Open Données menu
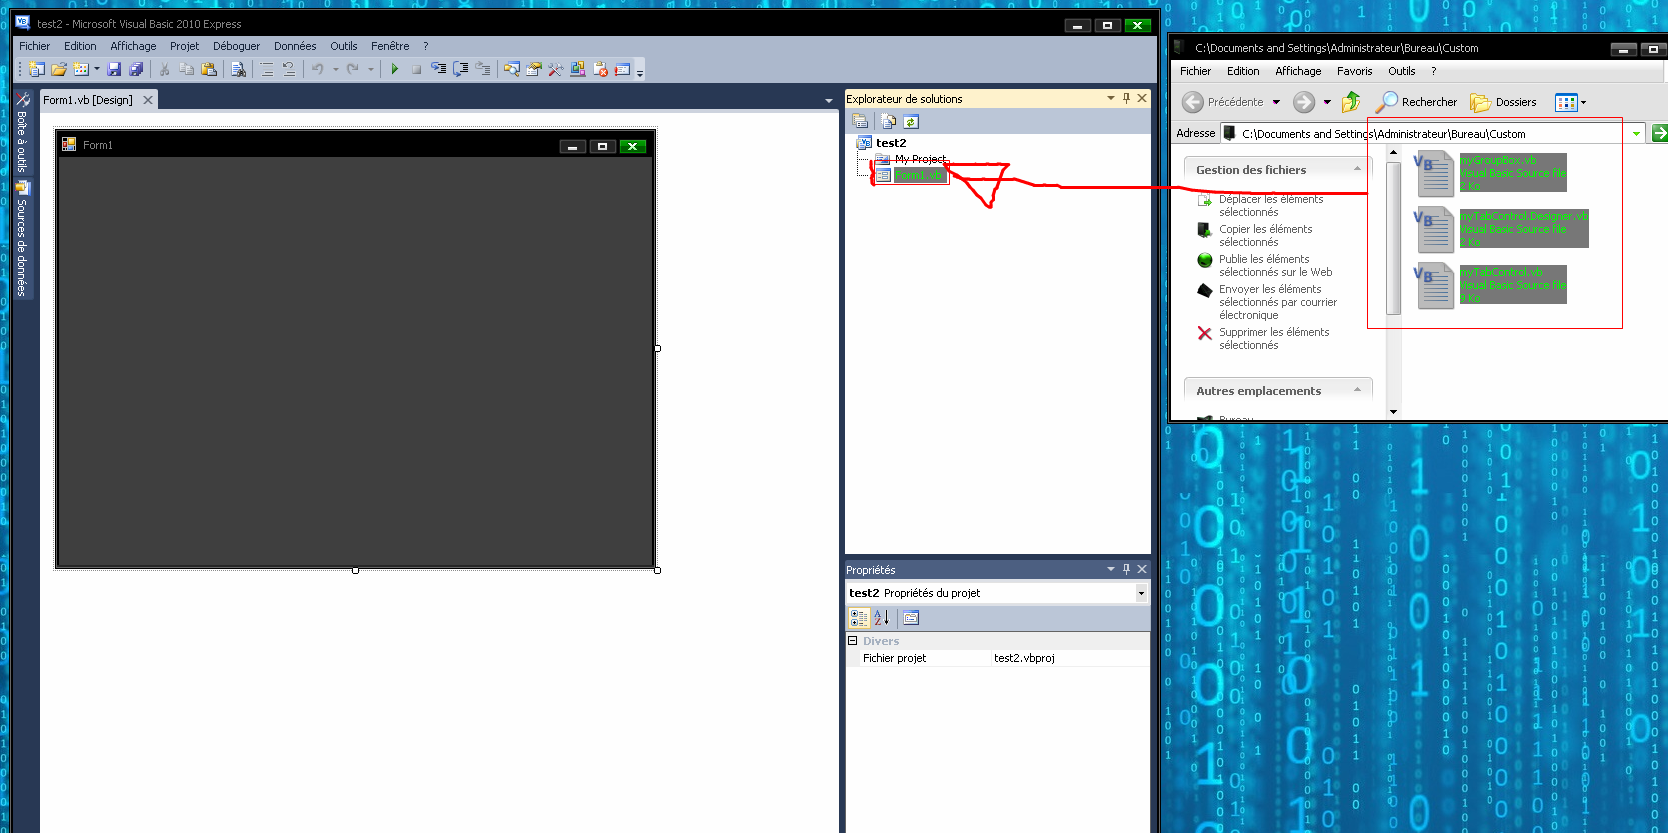Viewport: 1668px width, 833px height. click(x=295, y=46)
